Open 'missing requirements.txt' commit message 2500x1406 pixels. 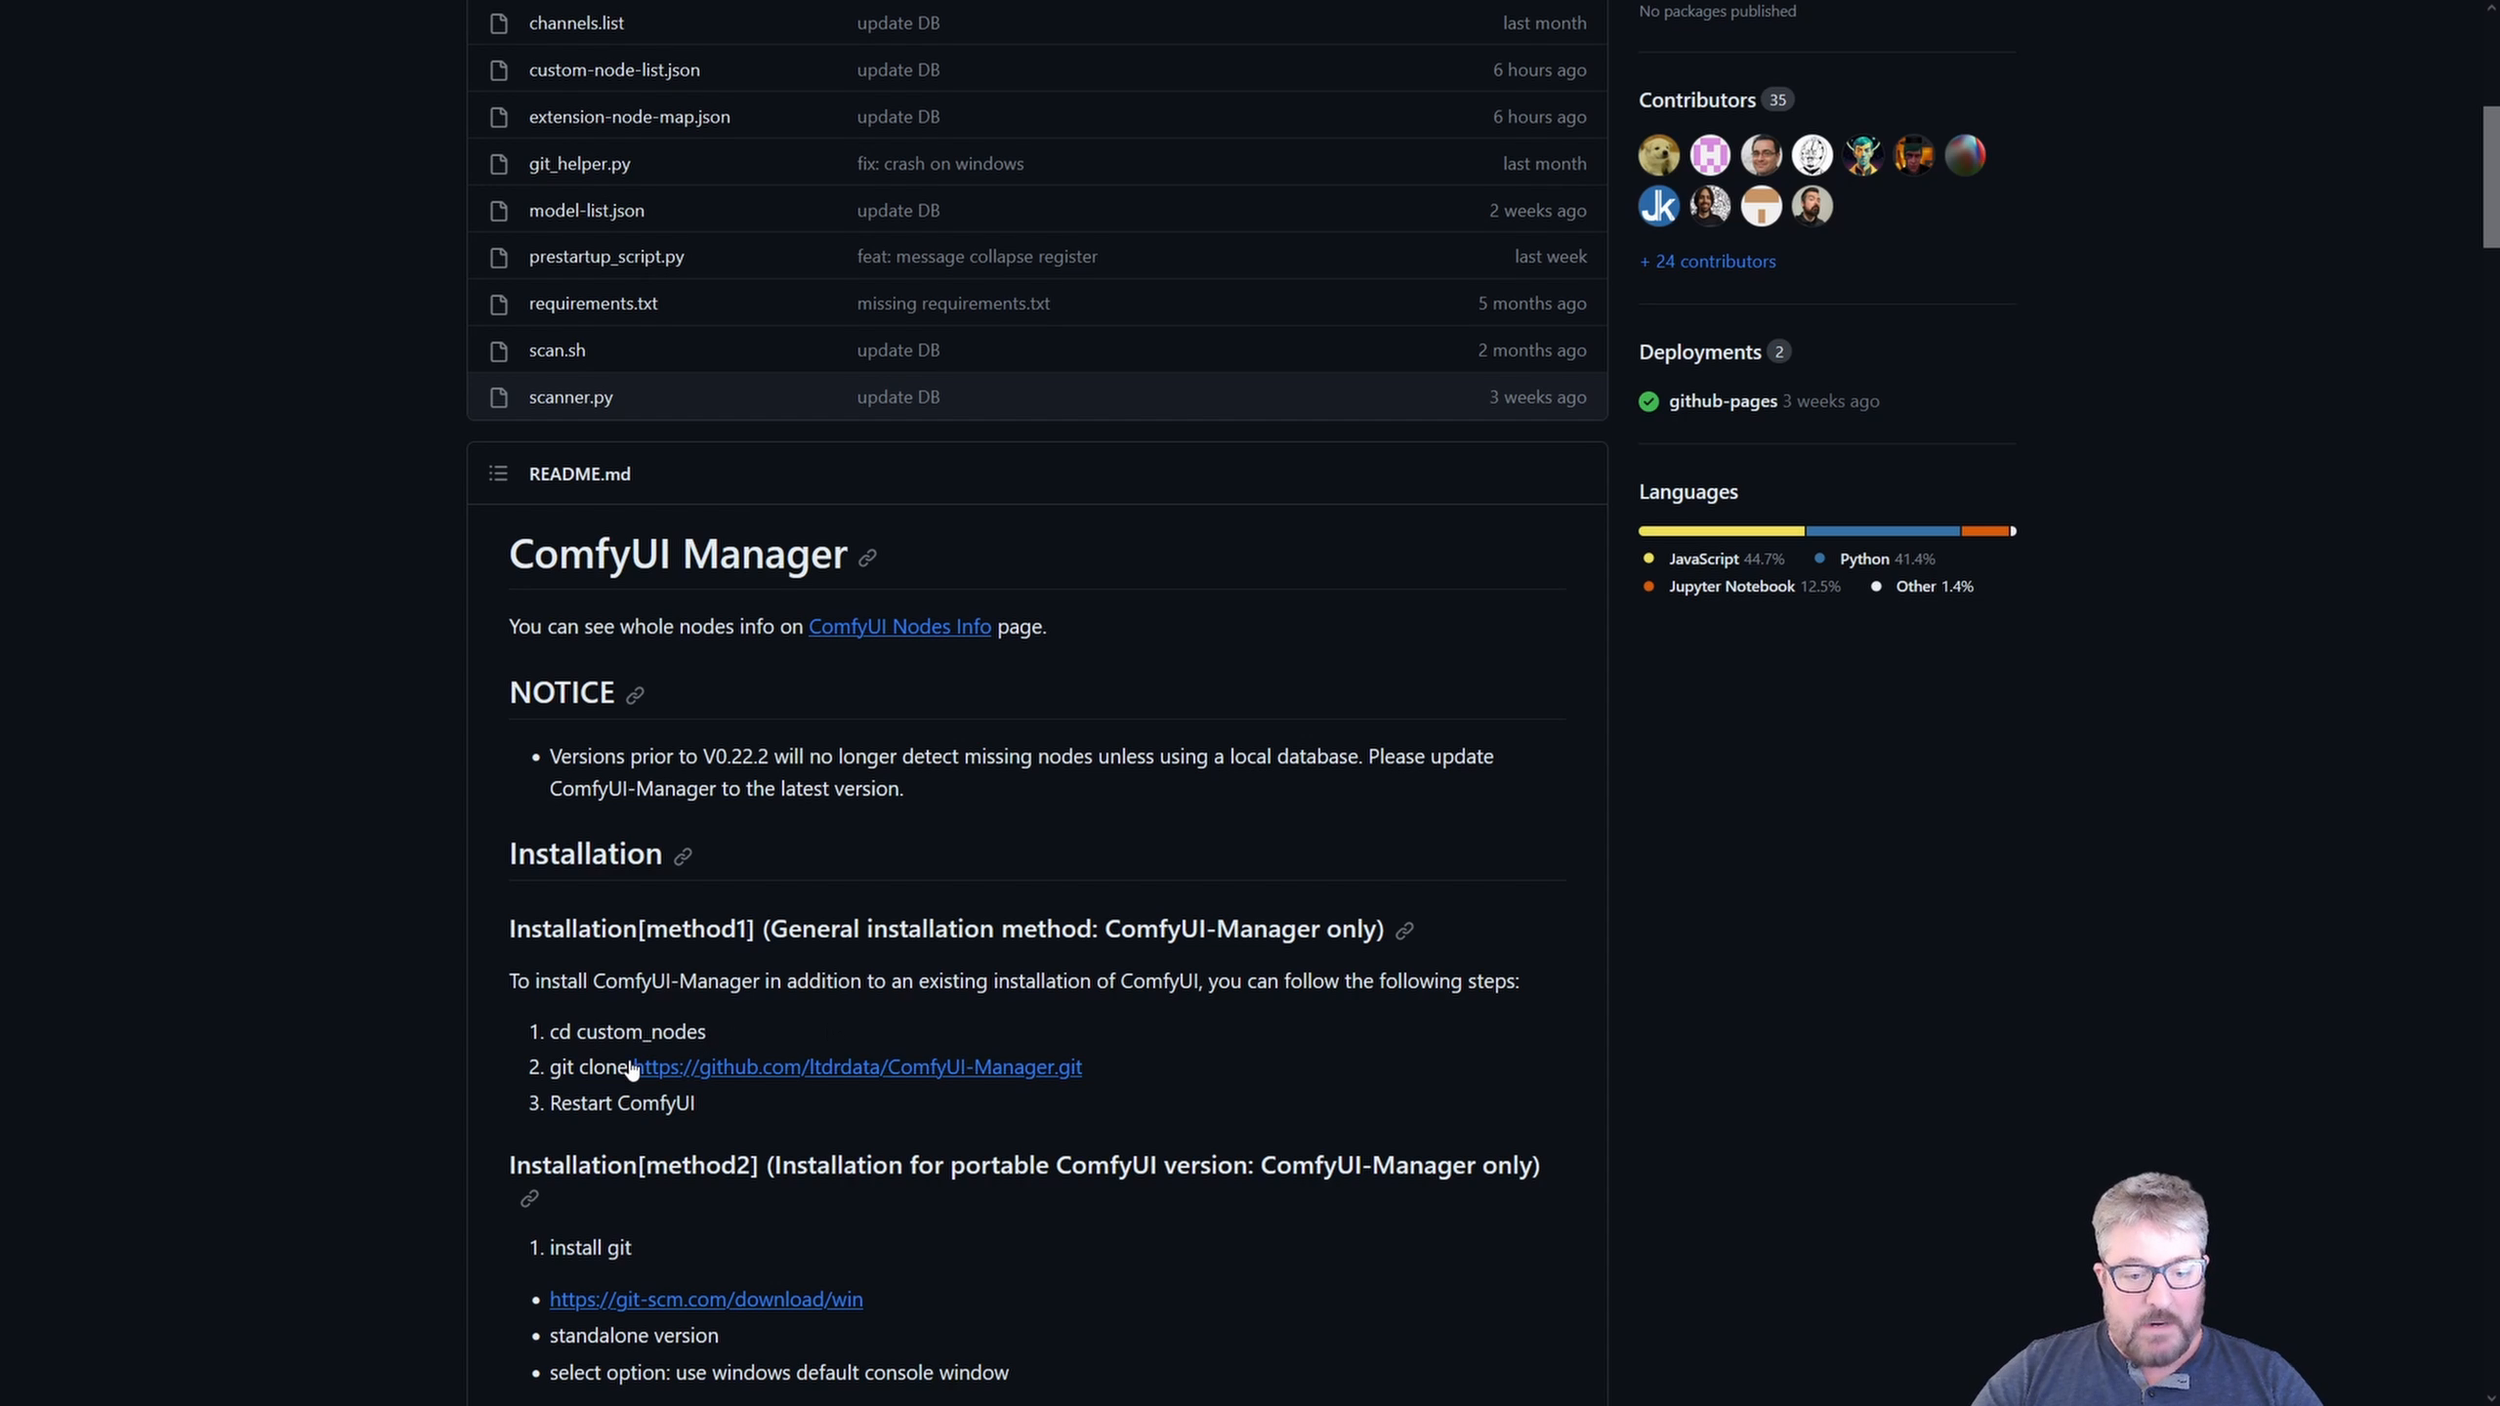pyautogui.click(x=953, y=304)
